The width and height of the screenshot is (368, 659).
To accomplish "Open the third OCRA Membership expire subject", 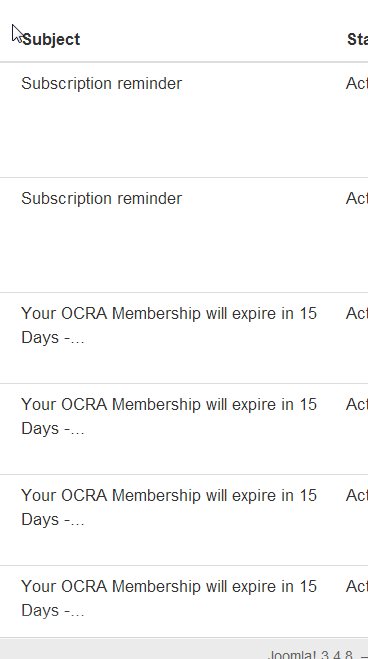I will 169,507.
